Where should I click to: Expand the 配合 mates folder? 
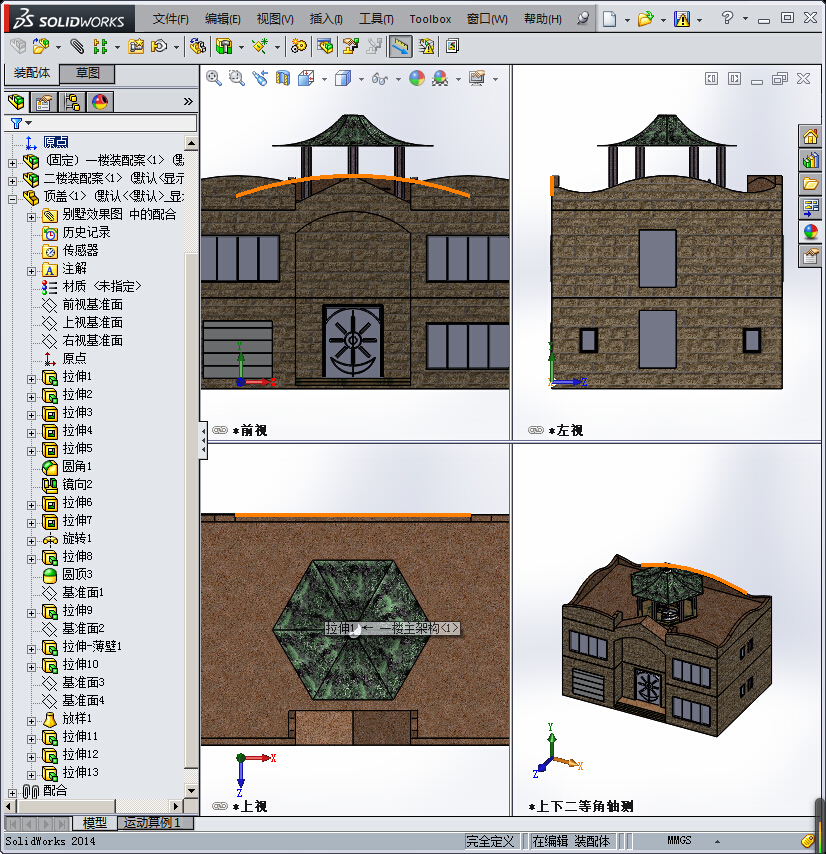coord(13,793)
